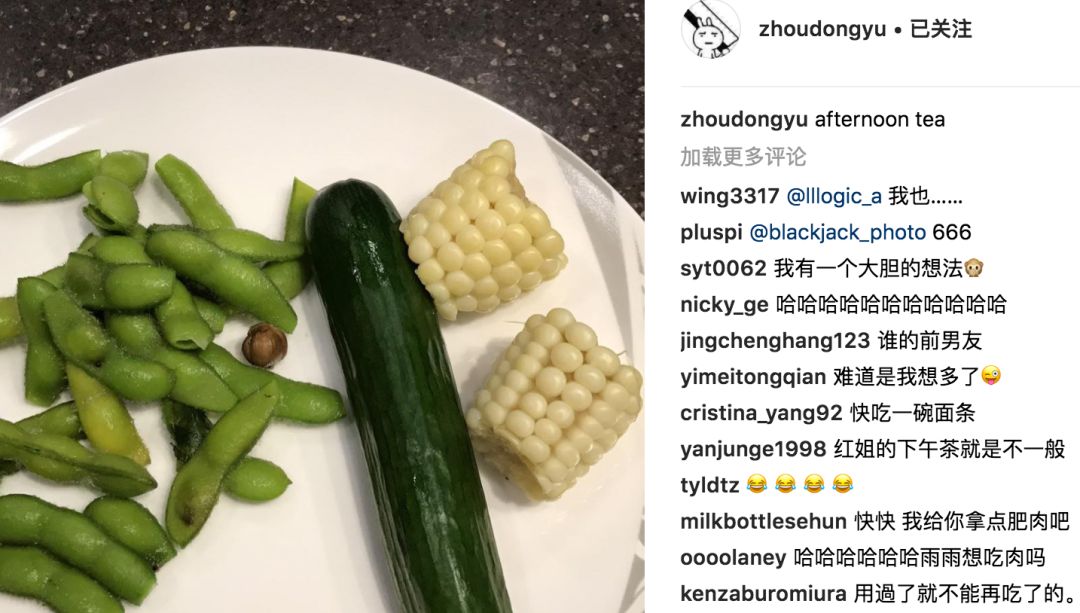Click the zhoudongyu username in header
Image resolution: width=1080 pixels, height=613 pixels.
coord(822,30)
